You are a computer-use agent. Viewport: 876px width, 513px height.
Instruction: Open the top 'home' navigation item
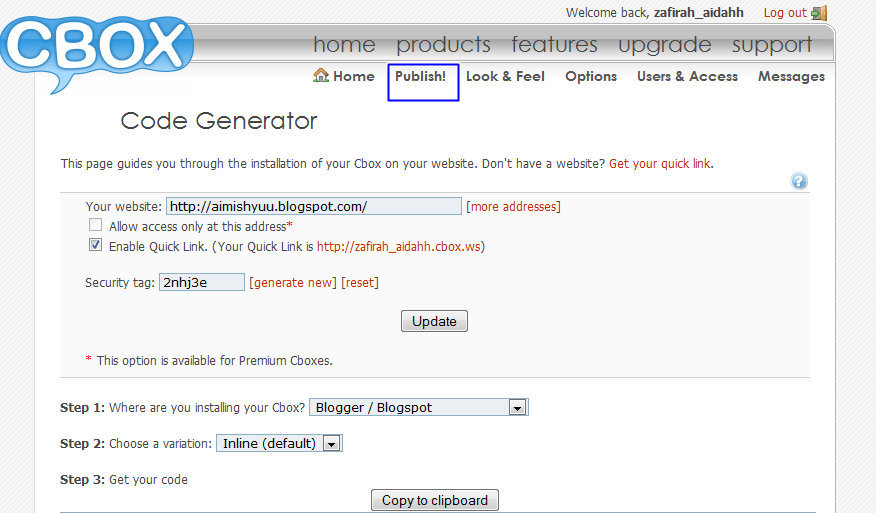(x=344, y=44)
